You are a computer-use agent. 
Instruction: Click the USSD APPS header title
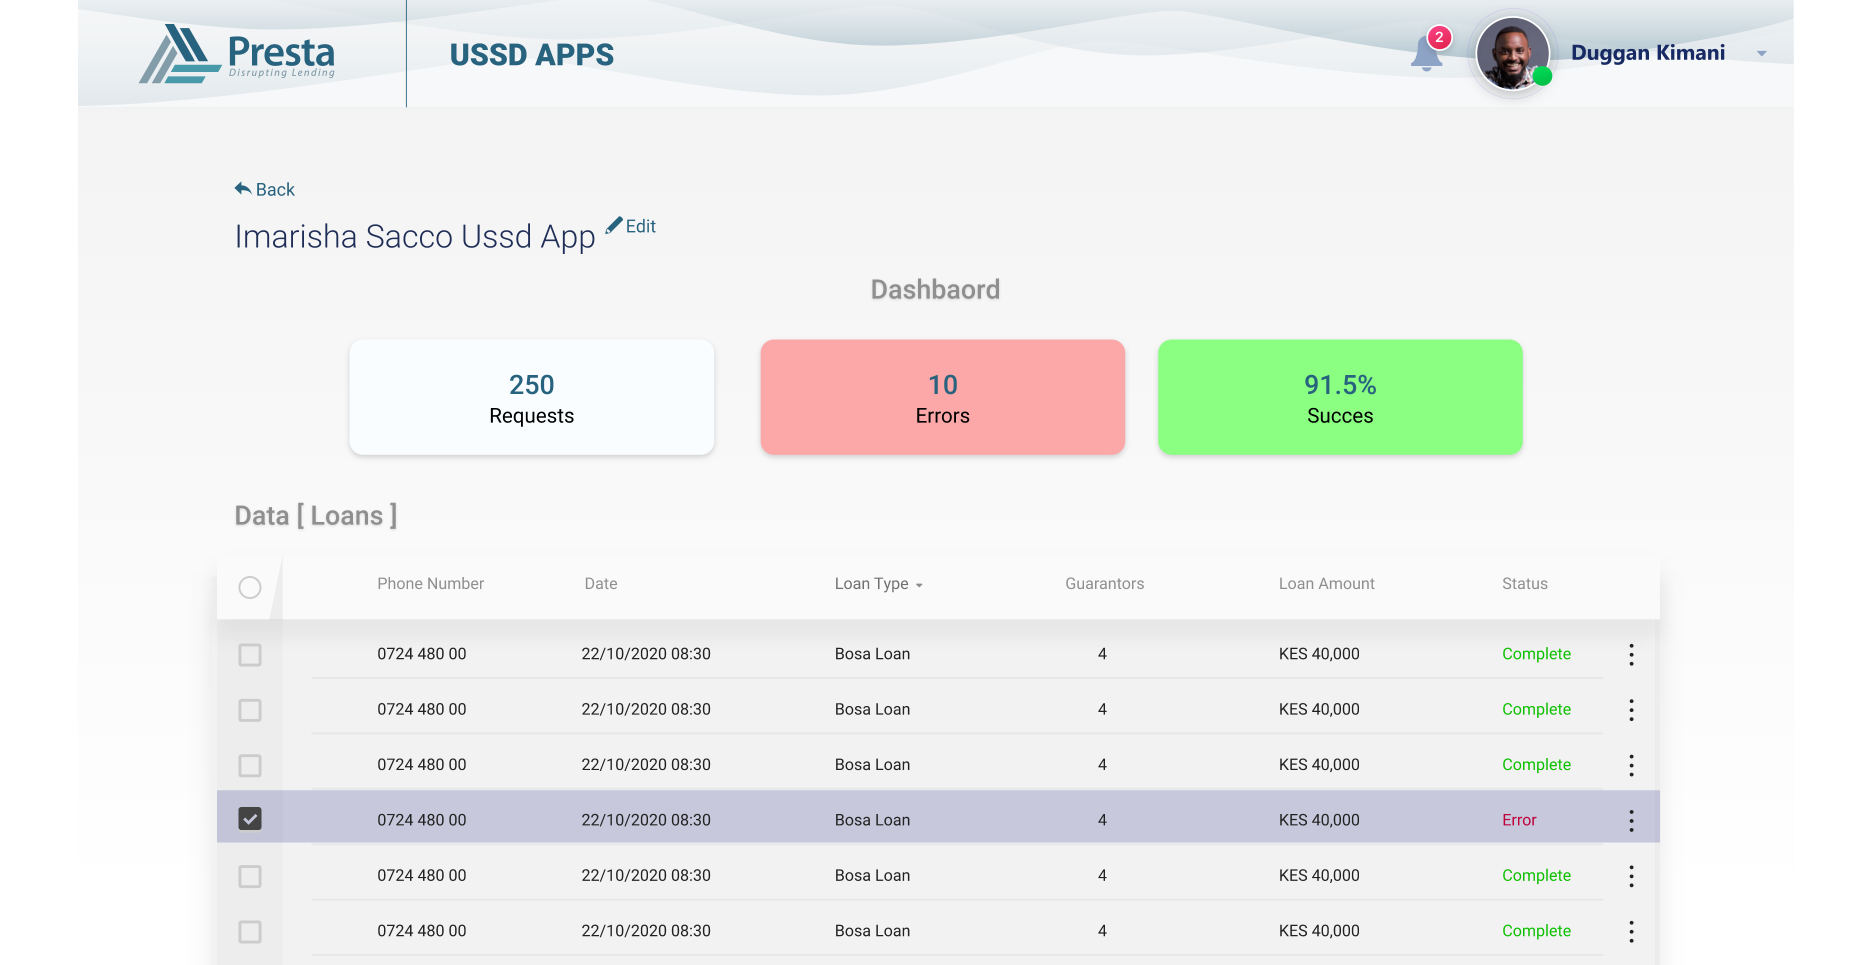click(x=532, y=54)
